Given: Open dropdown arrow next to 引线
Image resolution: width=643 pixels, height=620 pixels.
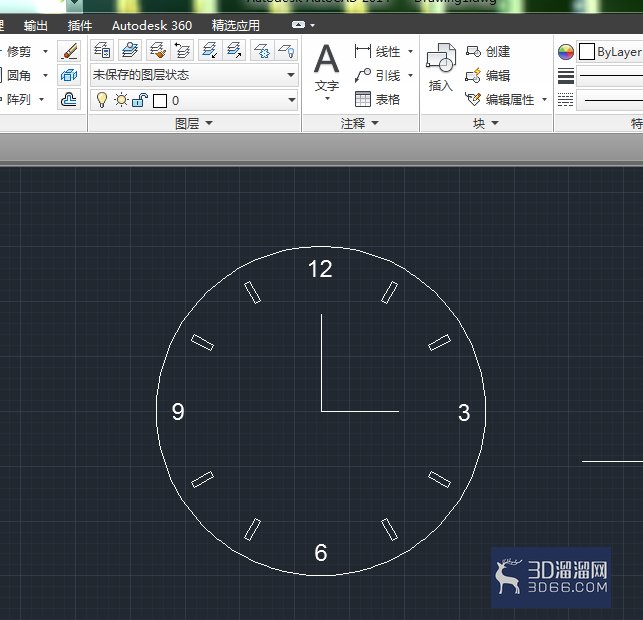Looking at the screenshot, I should coord(410,75).
